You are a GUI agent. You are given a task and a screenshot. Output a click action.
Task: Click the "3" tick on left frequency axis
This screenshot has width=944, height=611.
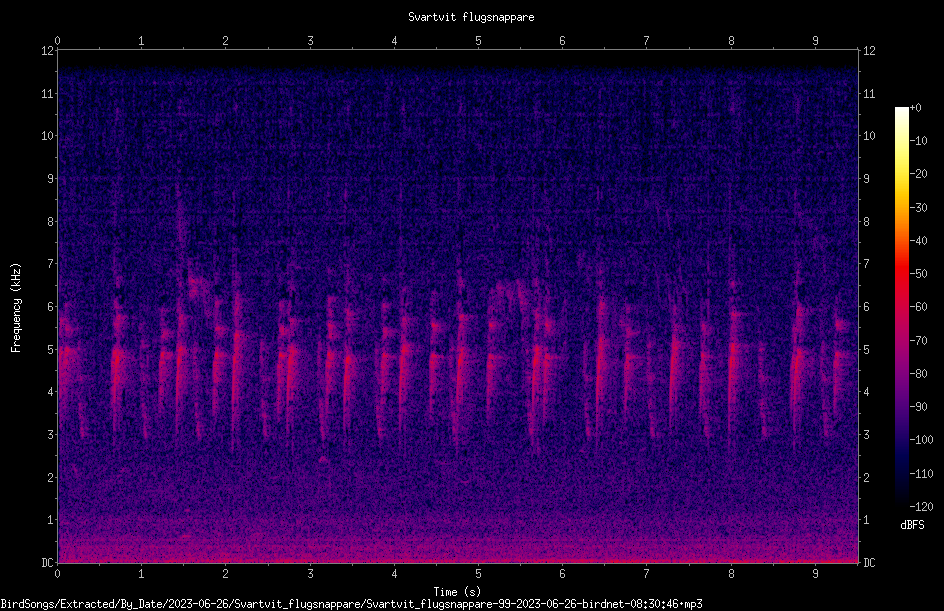(x=50, y=435)
